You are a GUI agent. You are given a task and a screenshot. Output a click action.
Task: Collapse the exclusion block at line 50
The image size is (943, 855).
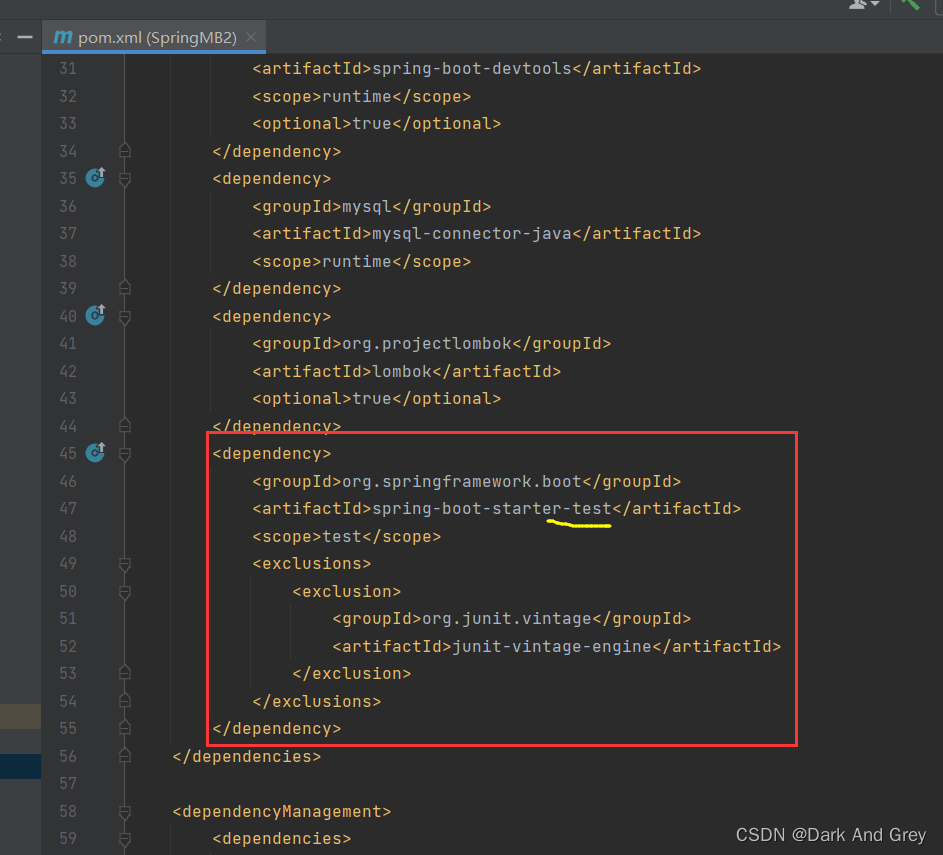[125, 592]
